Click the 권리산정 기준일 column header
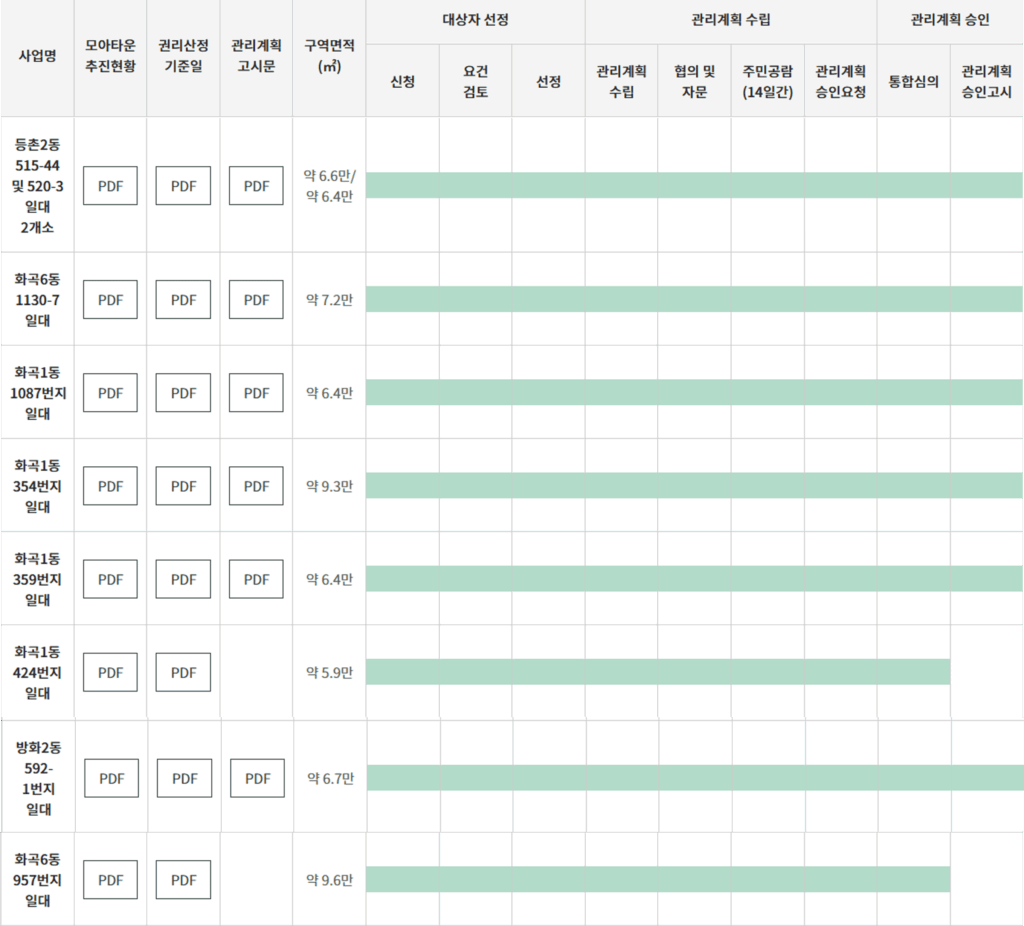The image size is (1024, 926). (x=183, y=56)
